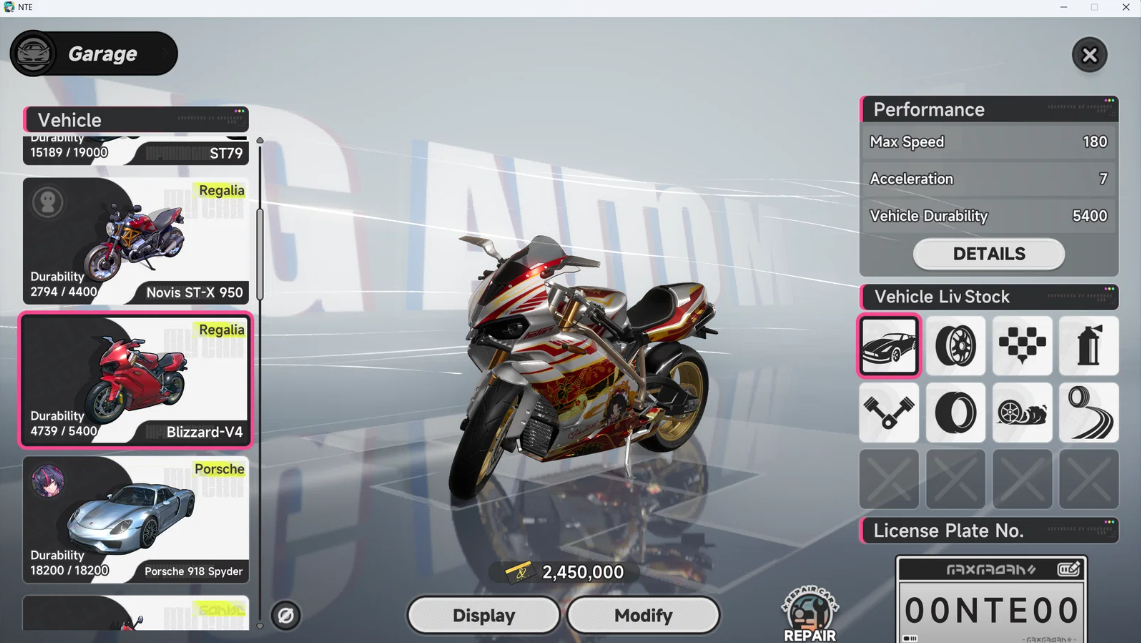Click the NTE app icon in title bar
1141x643 pixels.
click(x=9, y=7)
